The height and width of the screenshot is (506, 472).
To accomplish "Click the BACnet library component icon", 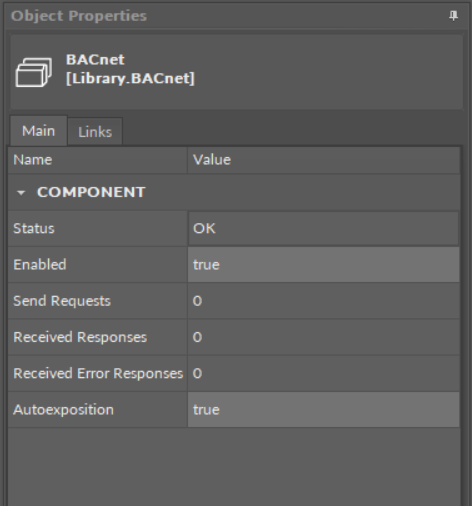I will pyautogui.click(x=34, y=72).
